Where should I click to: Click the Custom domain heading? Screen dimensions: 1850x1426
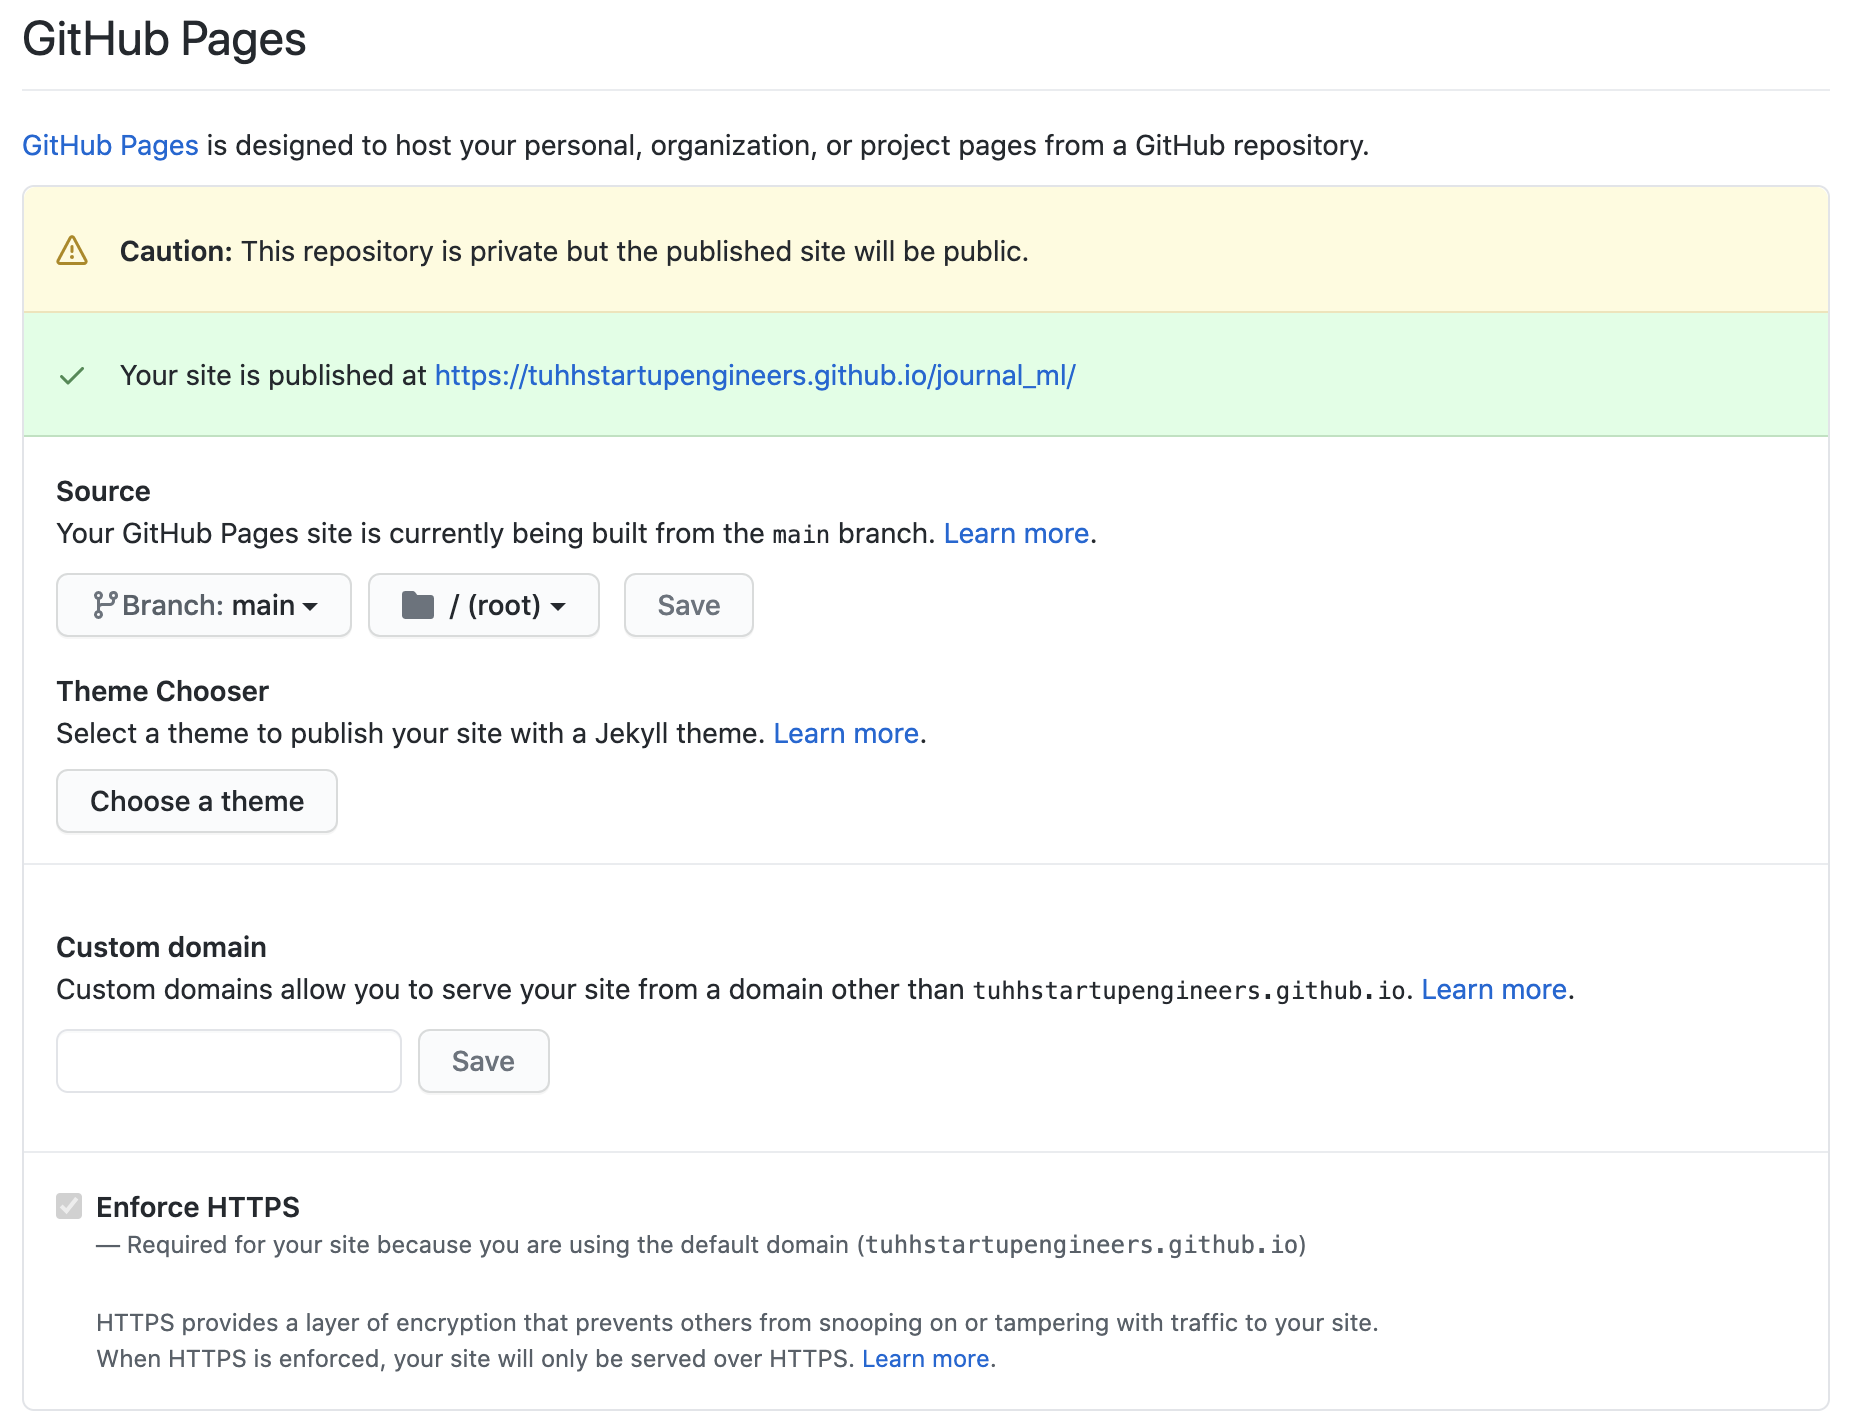[161, 948]
